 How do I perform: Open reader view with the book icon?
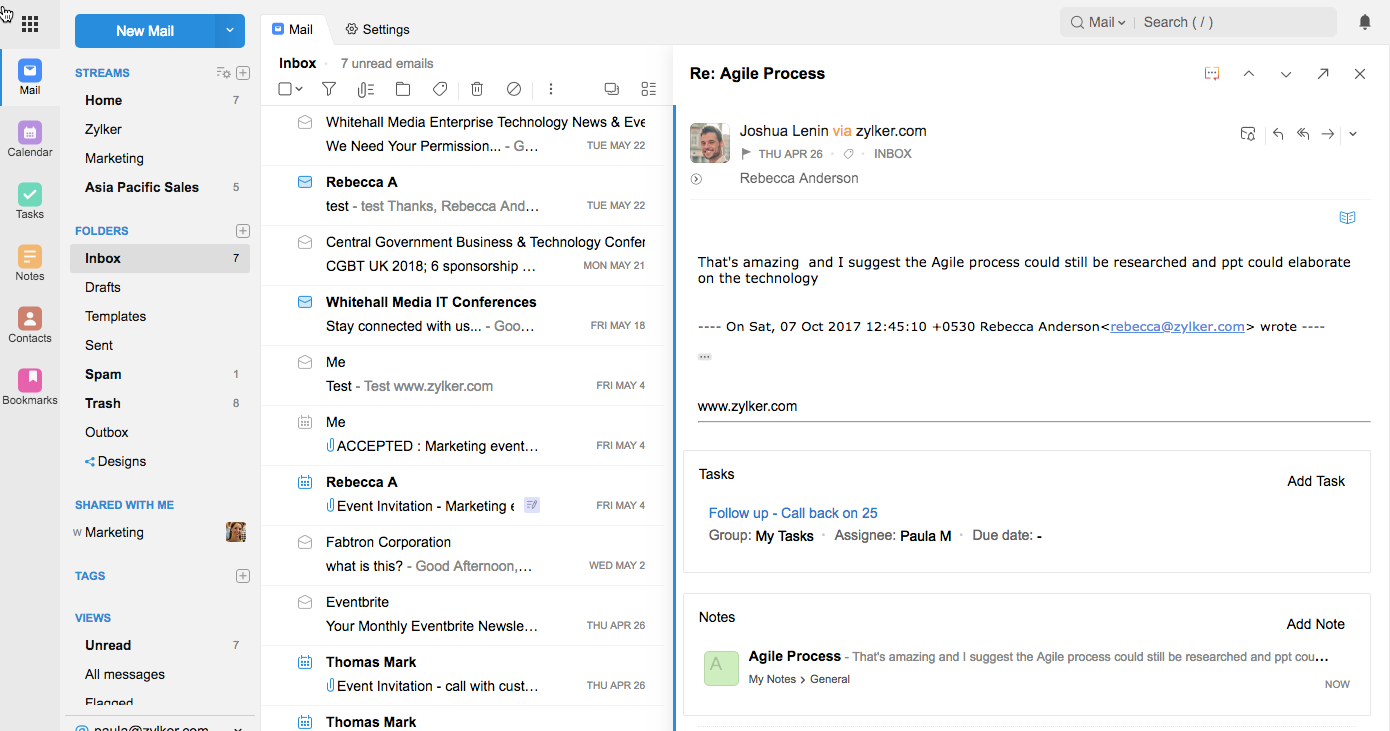click(1348, 217)
